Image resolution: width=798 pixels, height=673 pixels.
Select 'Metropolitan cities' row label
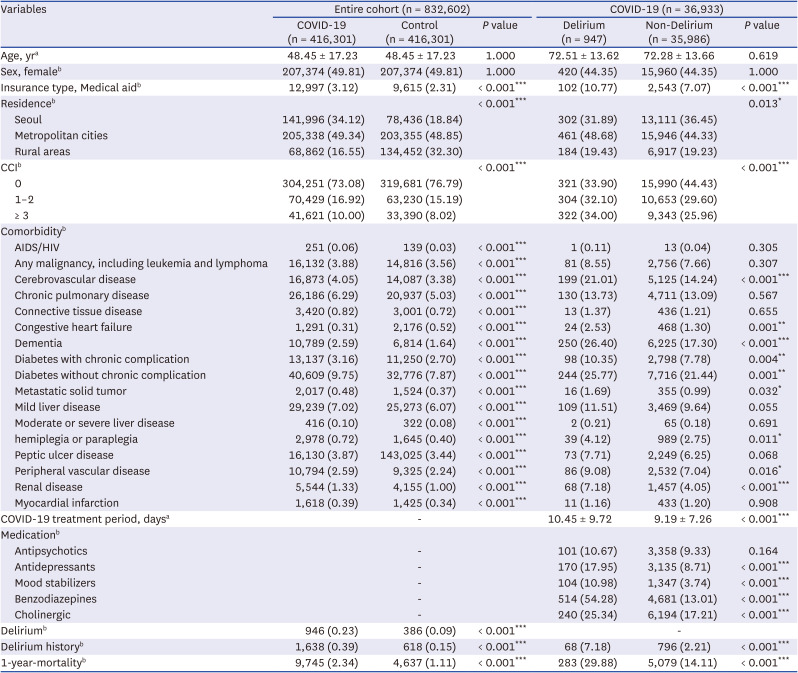click(61, 135)
